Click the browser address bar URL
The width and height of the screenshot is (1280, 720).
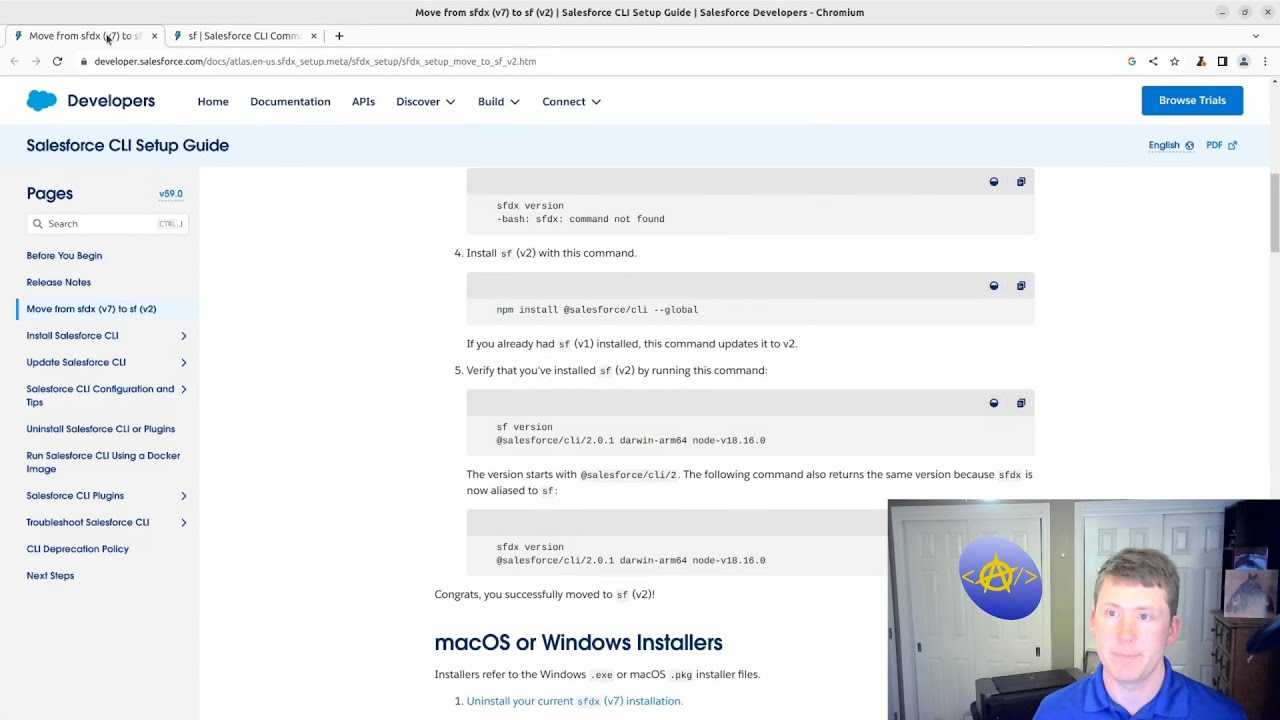click(315, 61)
